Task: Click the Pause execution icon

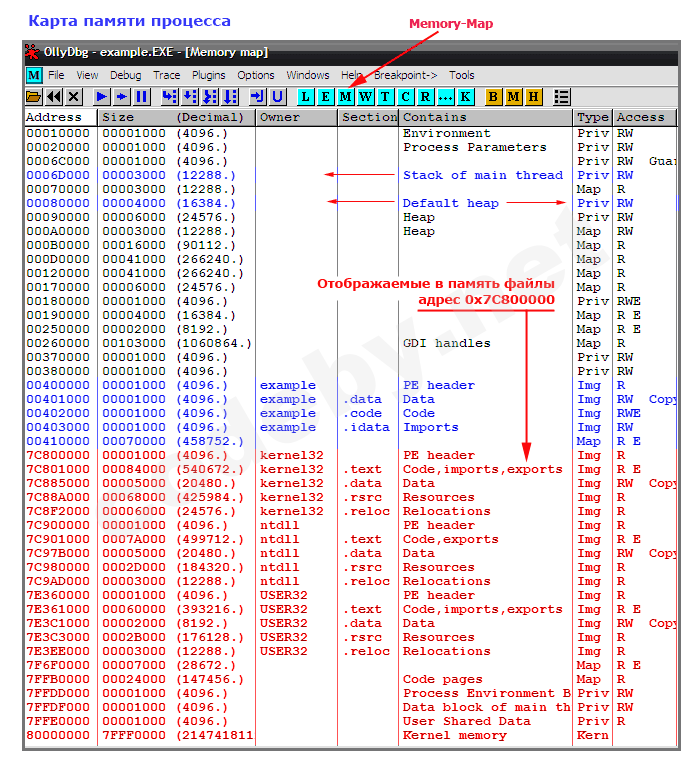Action: (x=141, y=97)
